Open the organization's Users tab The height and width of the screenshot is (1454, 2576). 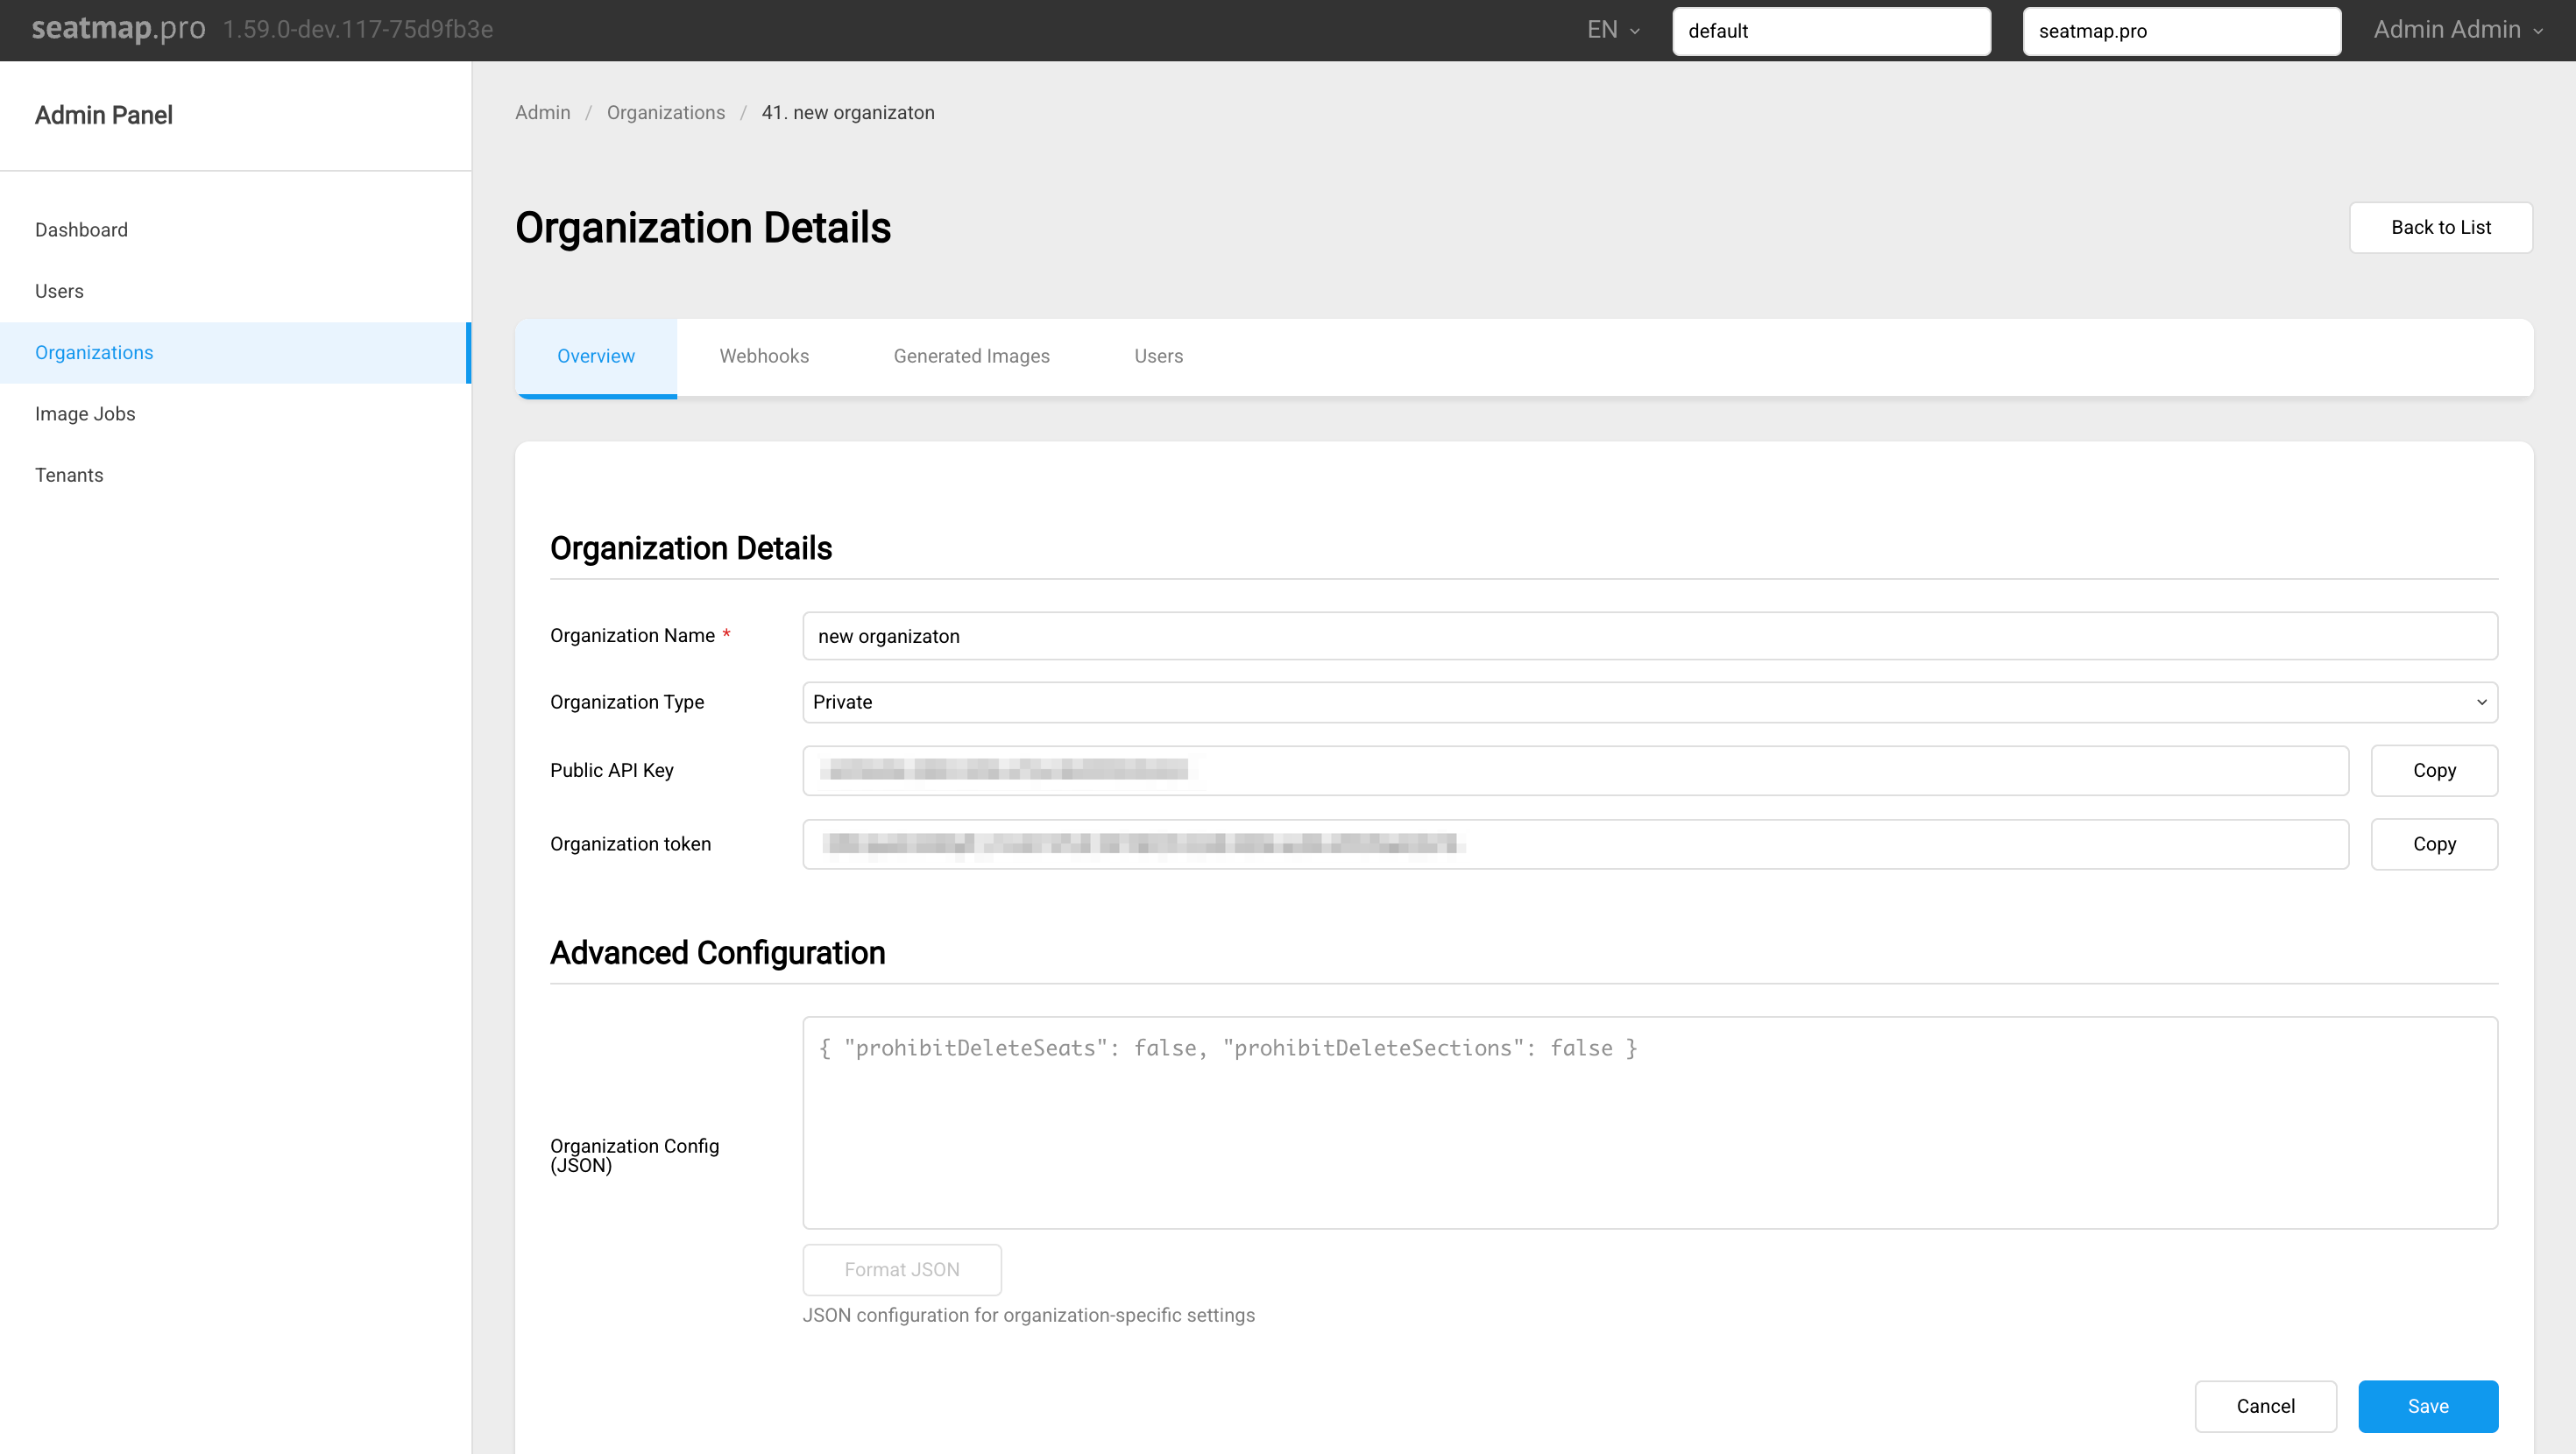point(1158,356)
